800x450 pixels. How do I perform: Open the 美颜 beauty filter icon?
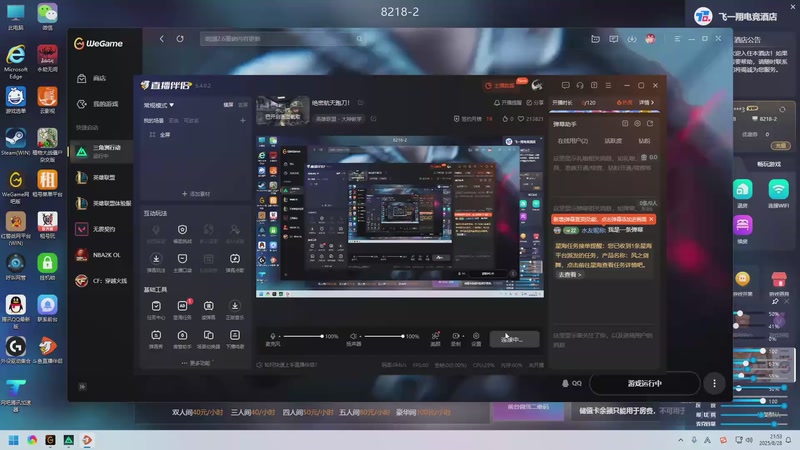coord(435,336)
